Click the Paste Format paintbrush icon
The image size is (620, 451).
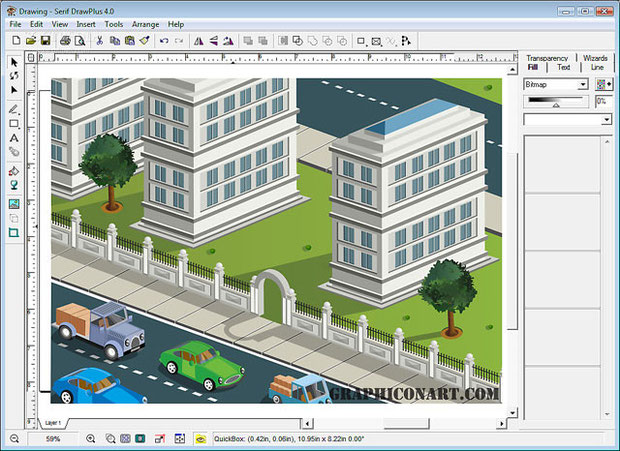(x=144, y=40)
